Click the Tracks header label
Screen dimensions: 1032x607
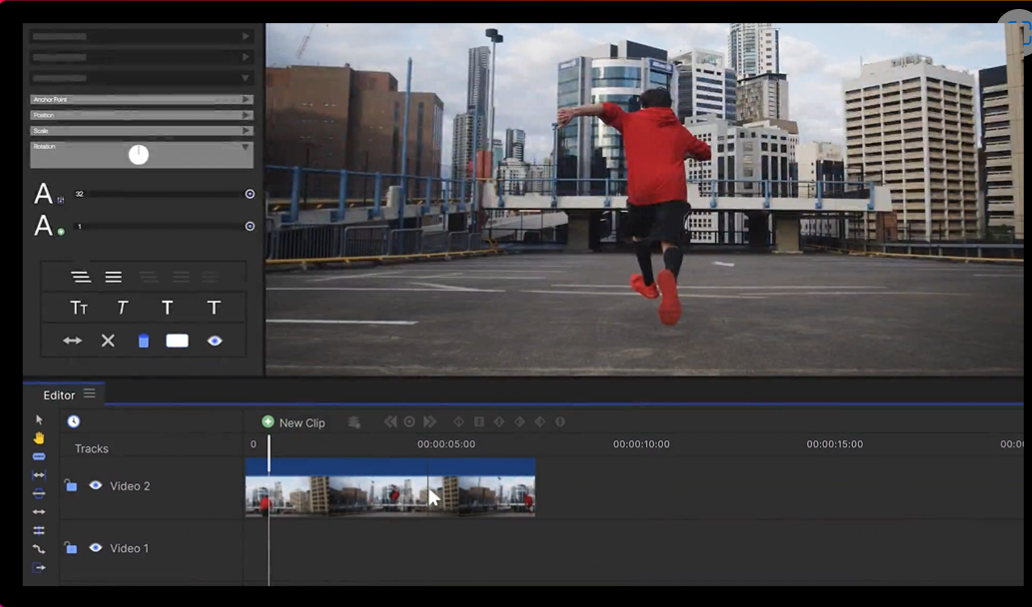click(x=91, y=448)
